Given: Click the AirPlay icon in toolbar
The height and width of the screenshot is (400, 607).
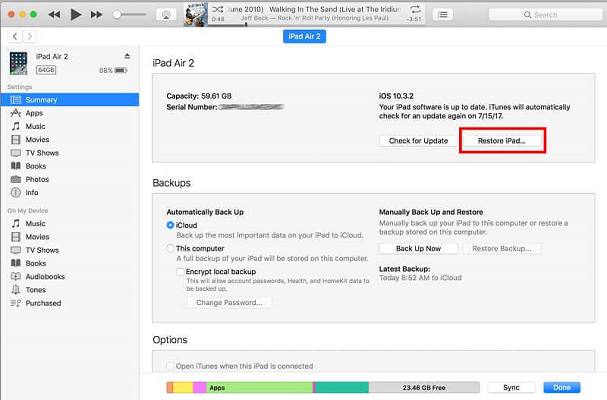Looking at the screenshot, I should [x=167, y=15].
